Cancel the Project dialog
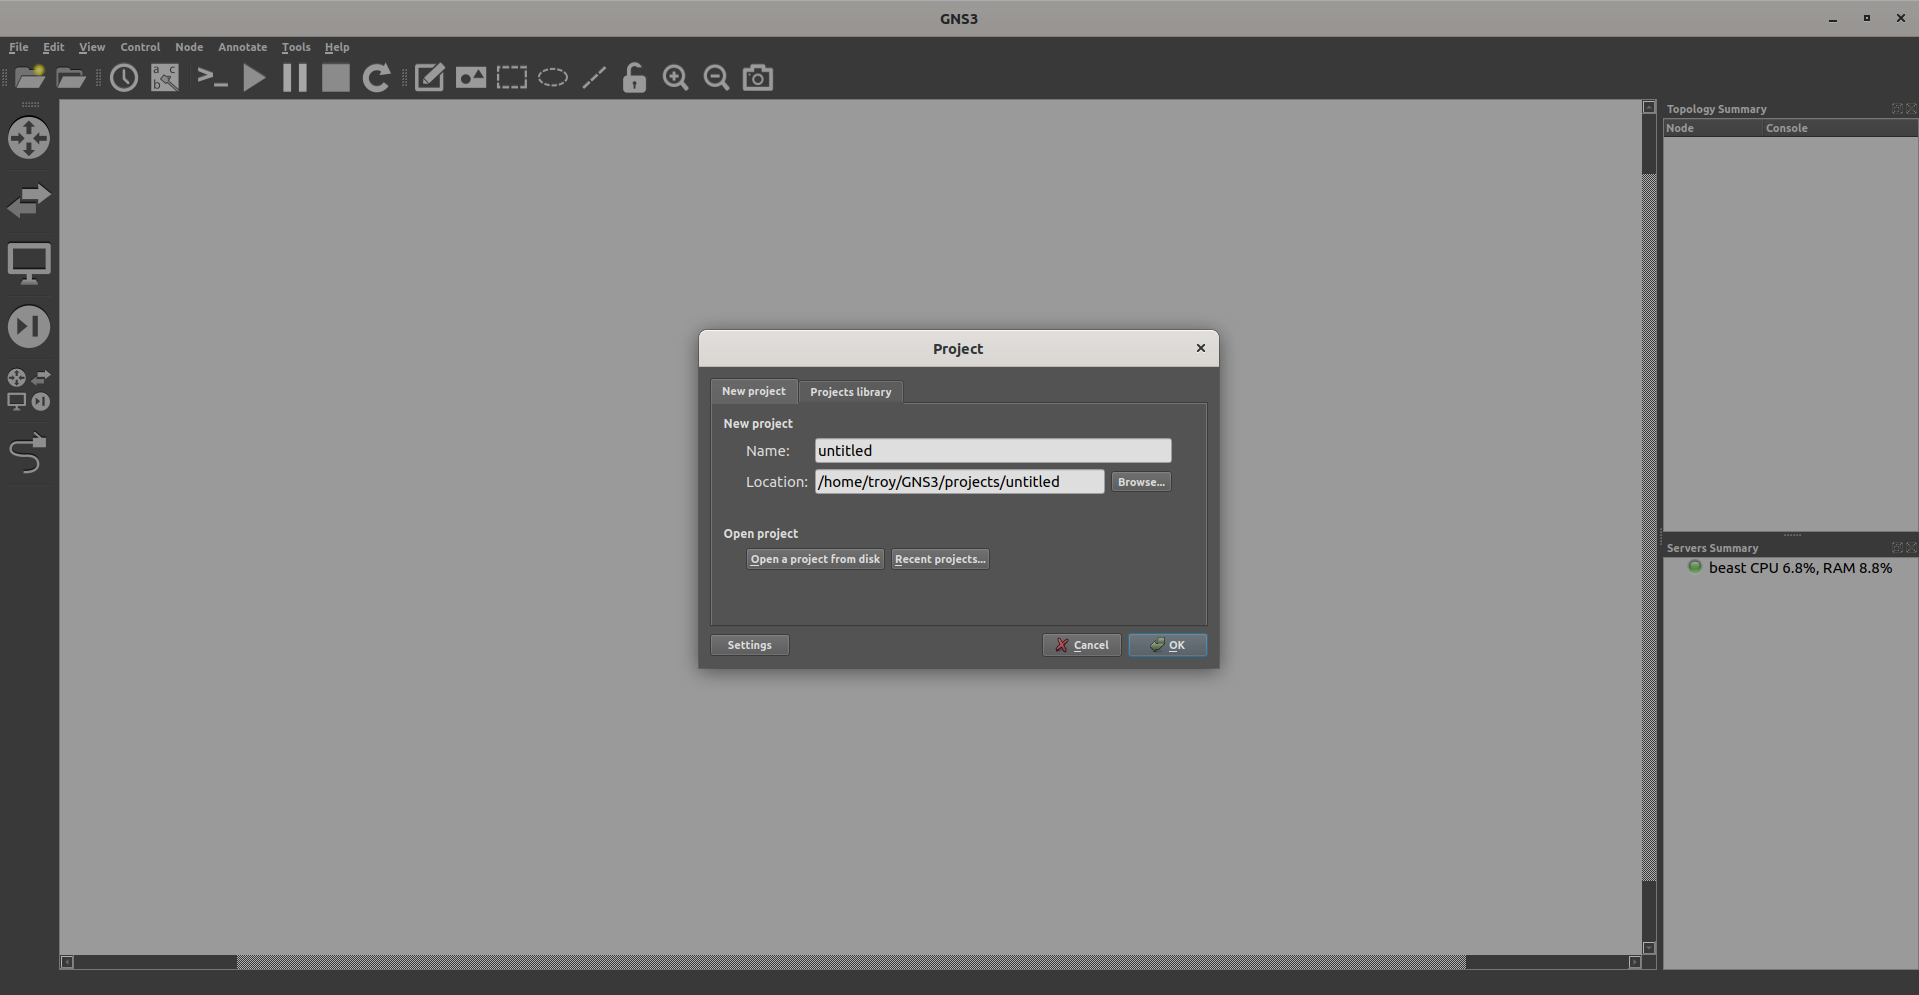Image resolution: width=1919 pixels, height=995 pixels. click(x=1082, y=645)
